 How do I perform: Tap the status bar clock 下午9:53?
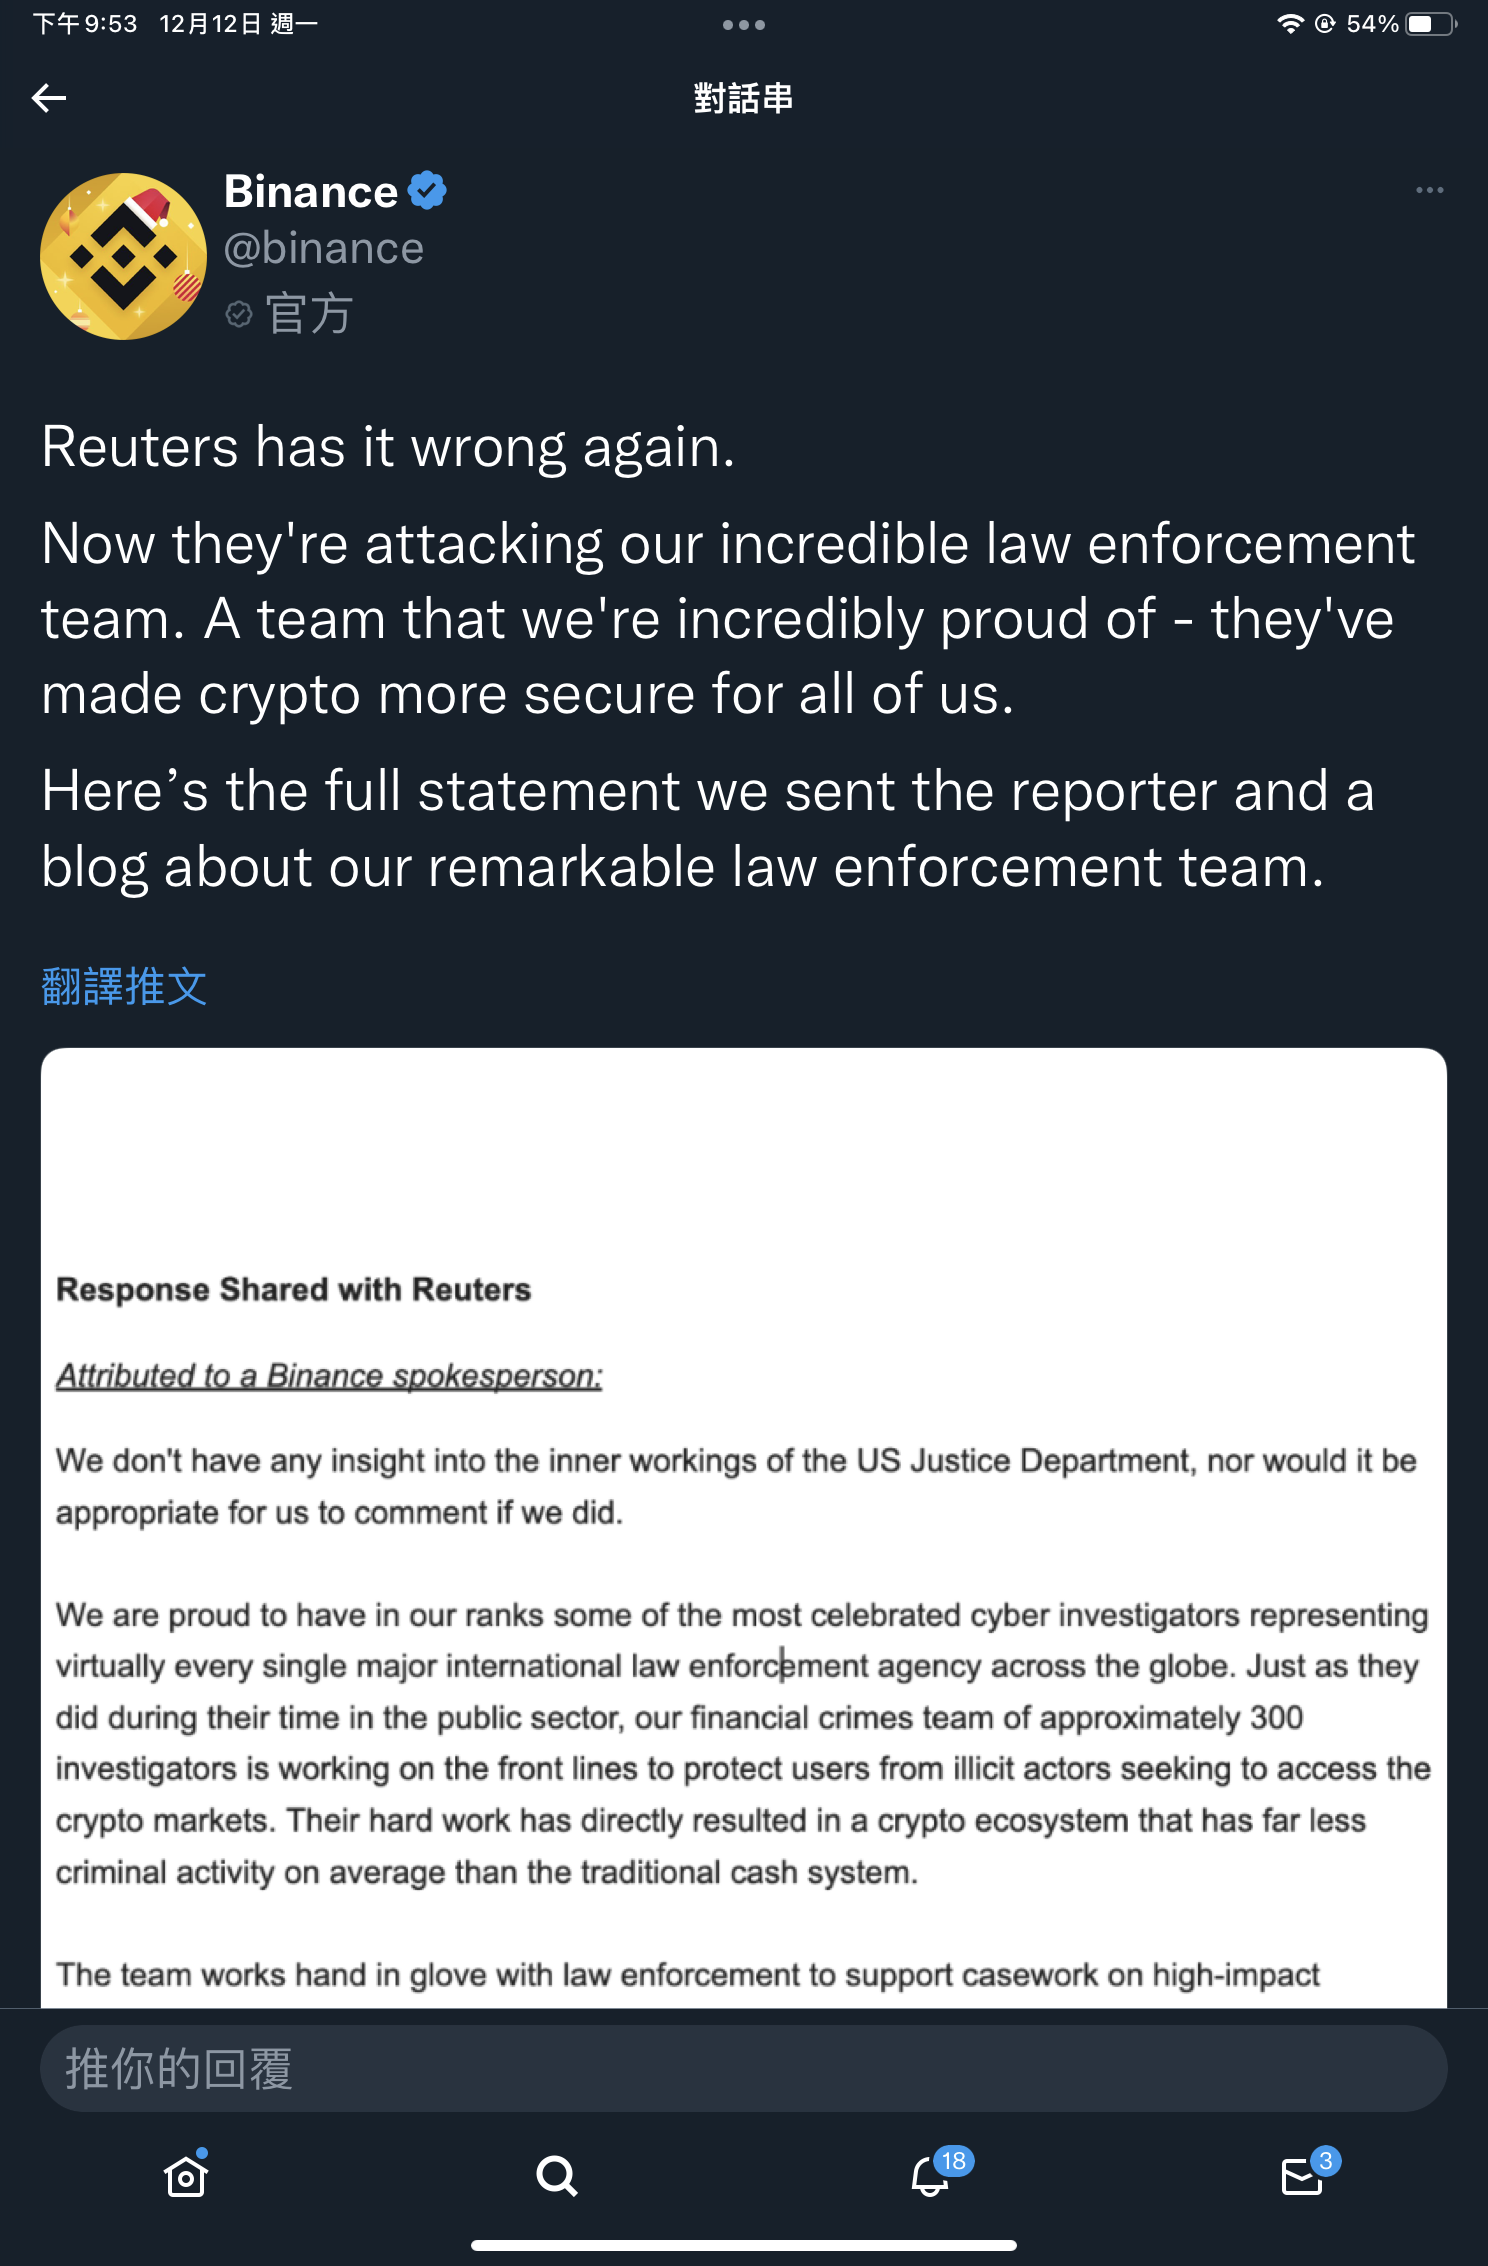click(85, 24)
